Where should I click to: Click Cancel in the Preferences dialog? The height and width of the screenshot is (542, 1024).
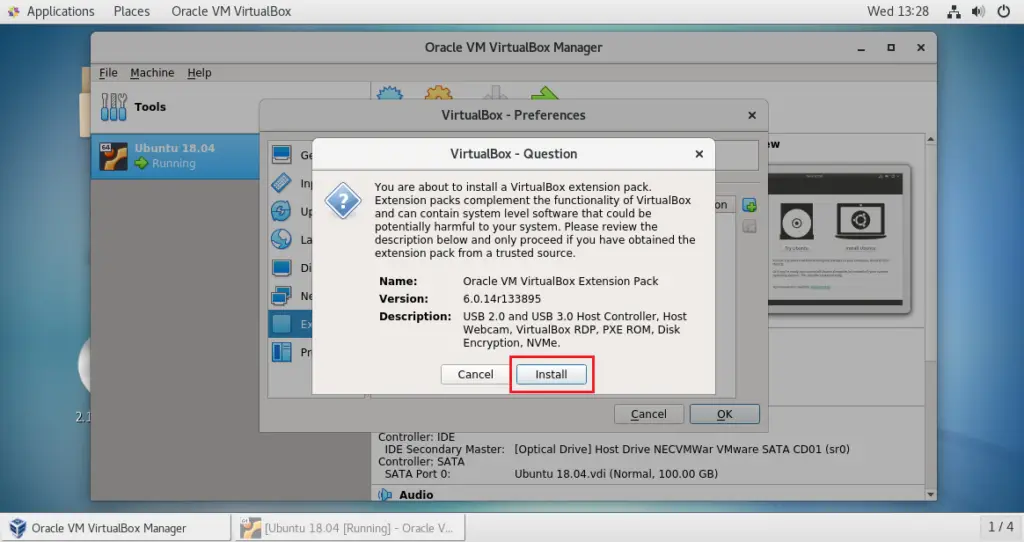coord(648,414)
